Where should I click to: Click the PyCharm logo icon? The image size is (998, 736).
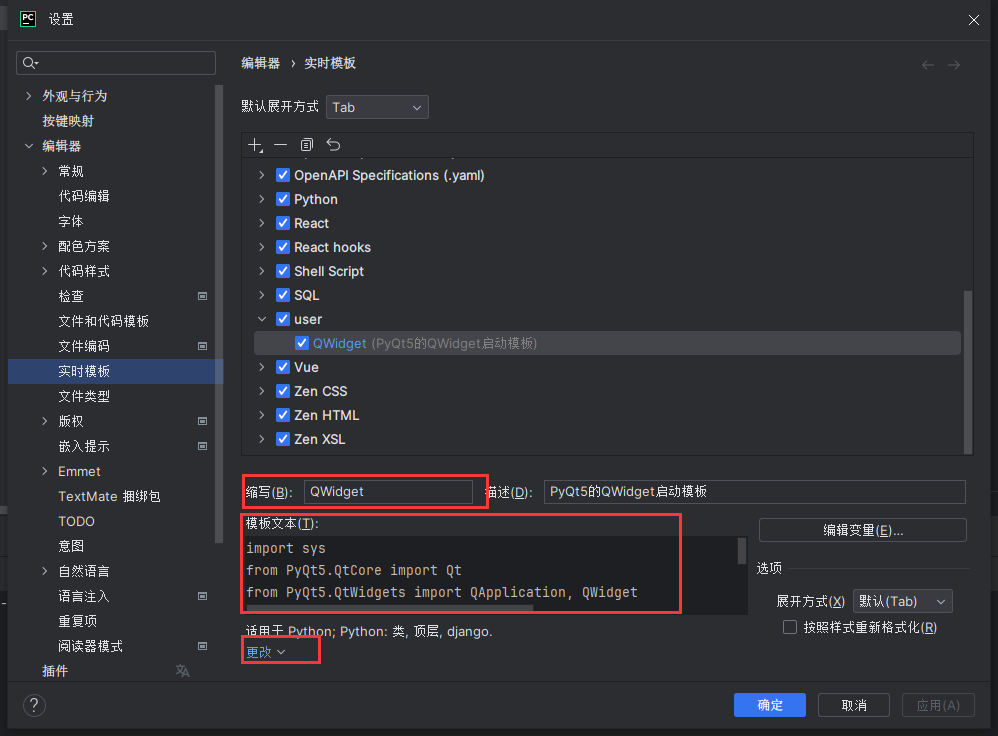(28, 19)
